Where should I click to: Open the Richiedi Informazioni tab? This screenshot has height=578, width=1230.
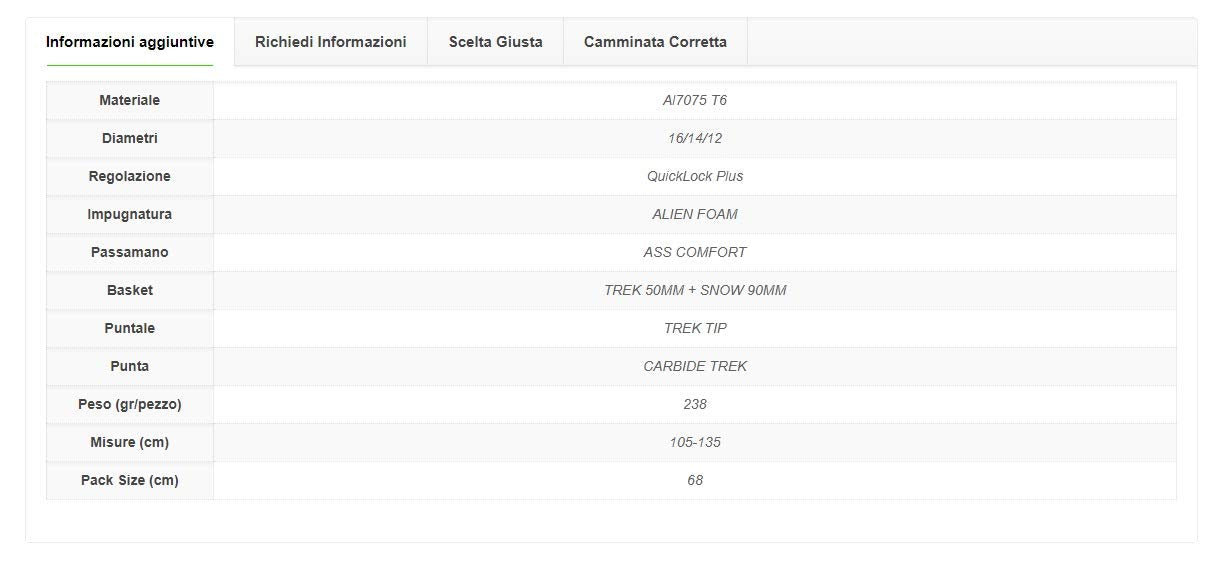click(x=330, y=42)
